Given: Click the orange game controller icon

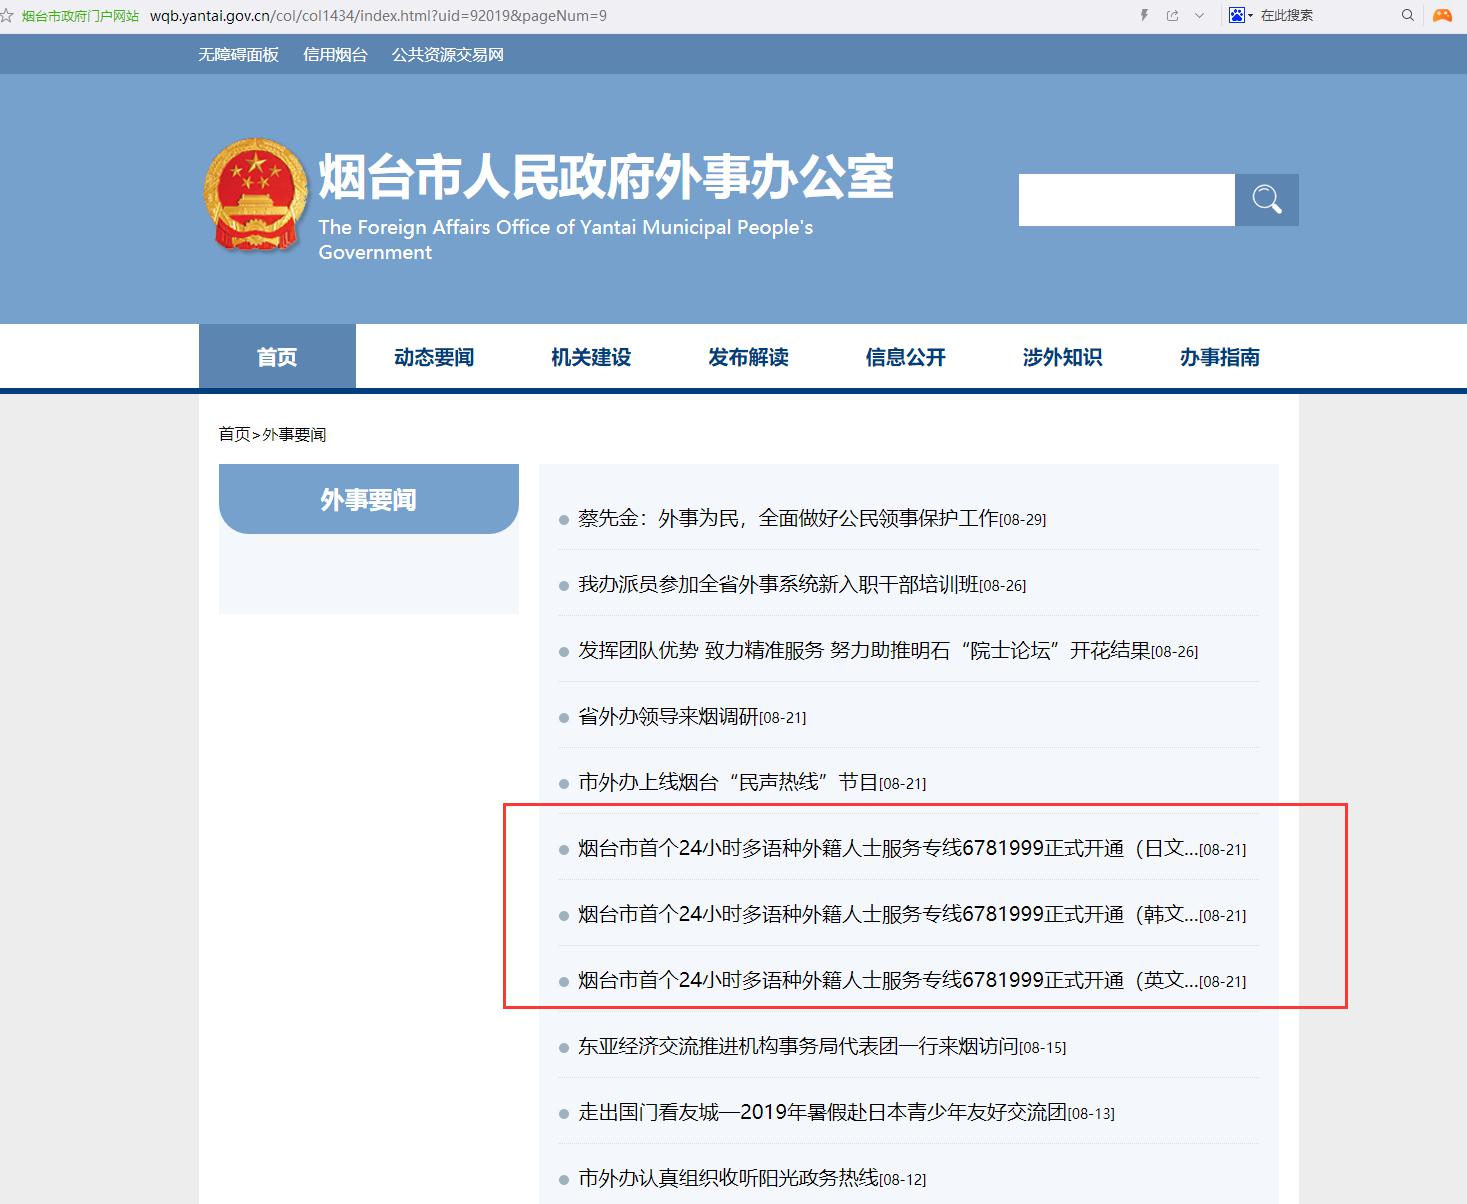Looking at the screenshot, I should [1442, 15].
